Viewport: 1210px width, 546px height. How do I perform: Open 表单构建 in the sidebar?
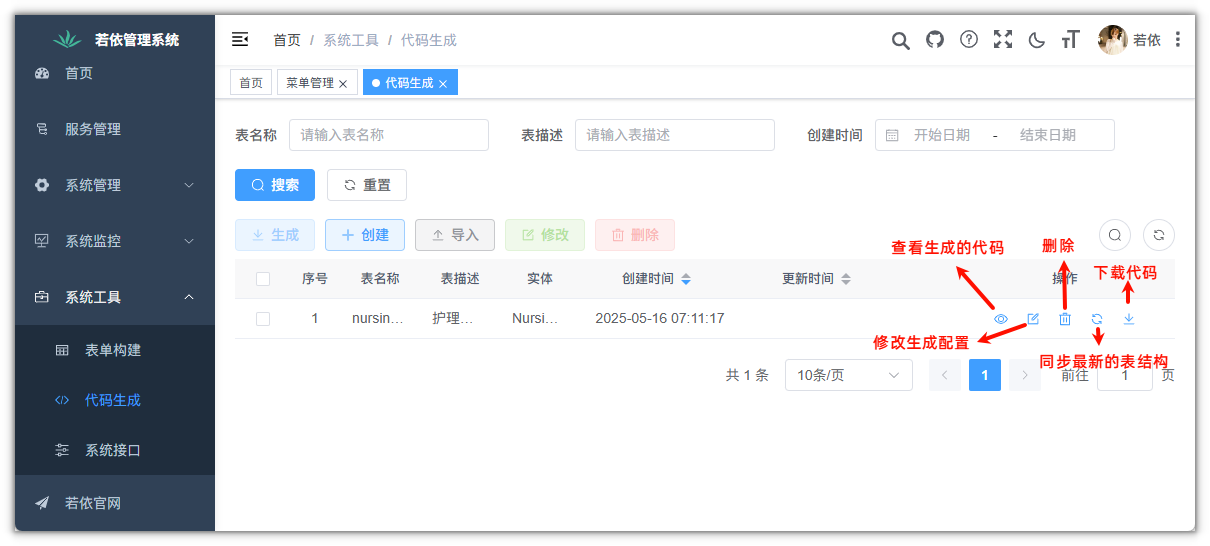coord(115,350)
